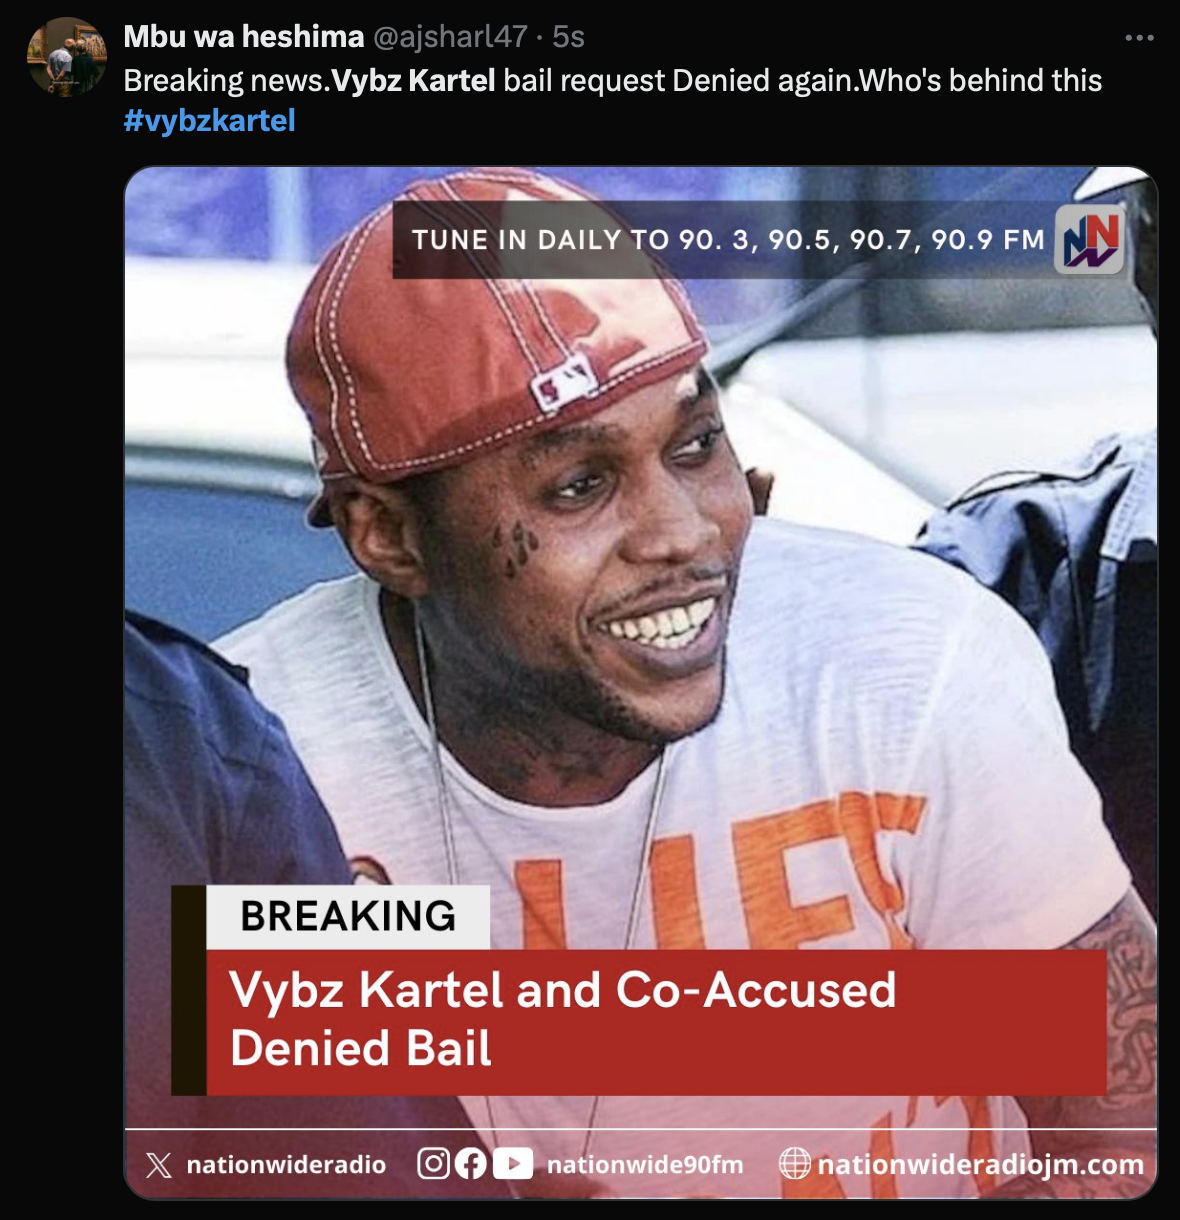Open the #vybzkartel hashtag link
Image resolution: width=1180 pixels, height=1220 pixels.
pos(210,121)
